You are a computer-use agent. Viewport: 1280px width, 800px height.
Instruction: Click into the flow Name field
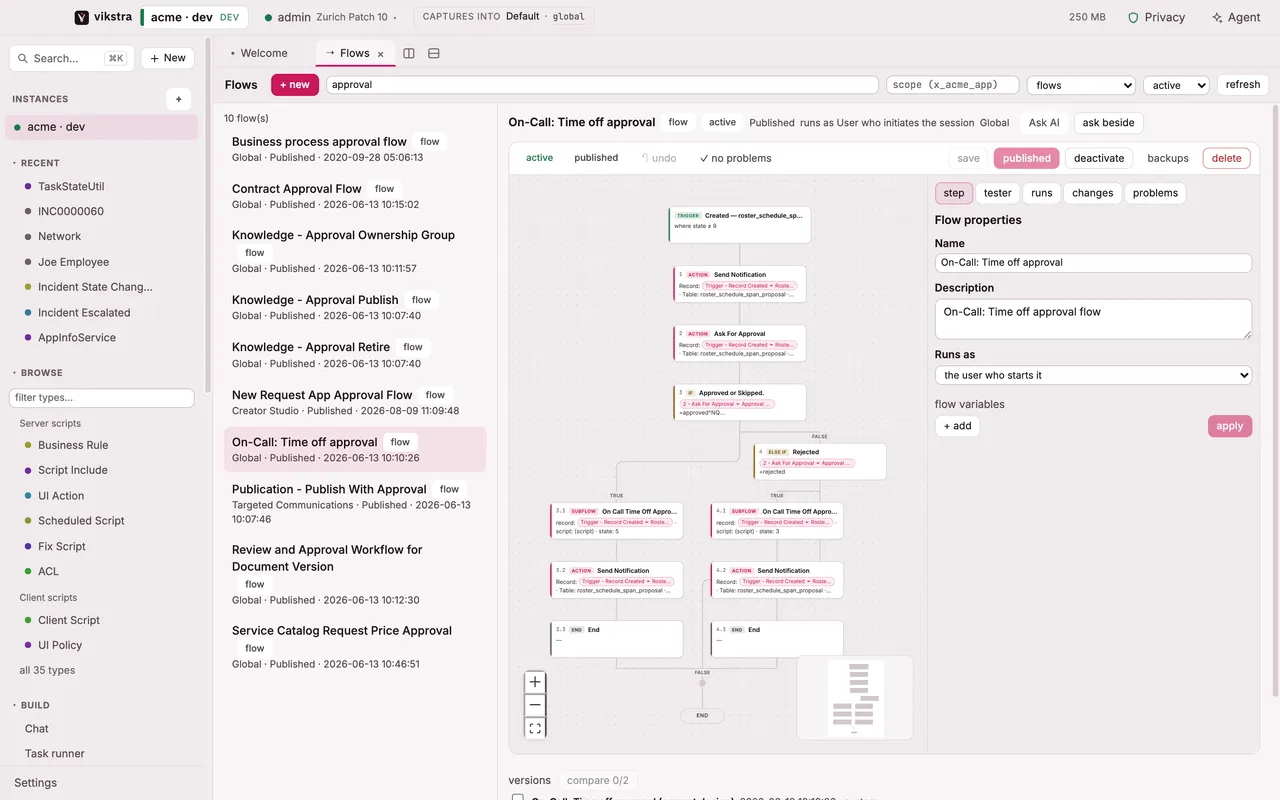1093,263
